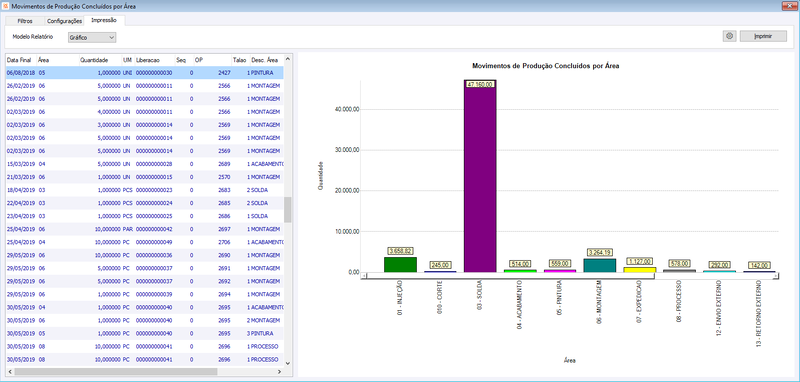
Task: Click the application icon in title bar
Action: pyautogui.click(x=6, y=6)
